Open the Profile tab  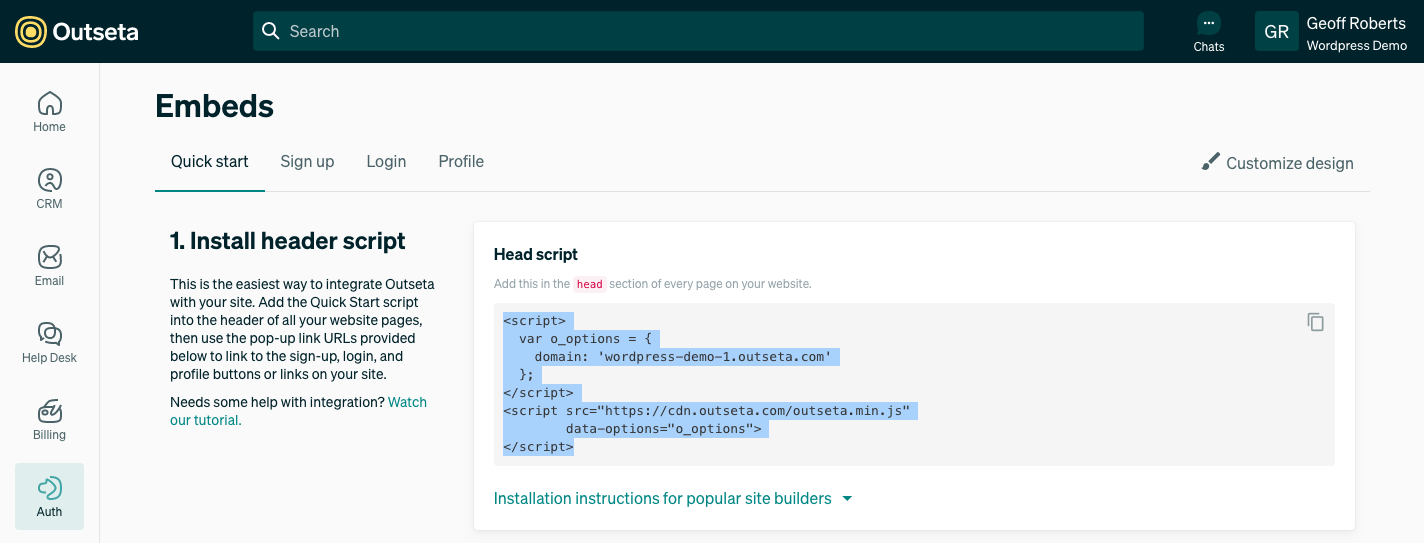(x=461, y=161)
